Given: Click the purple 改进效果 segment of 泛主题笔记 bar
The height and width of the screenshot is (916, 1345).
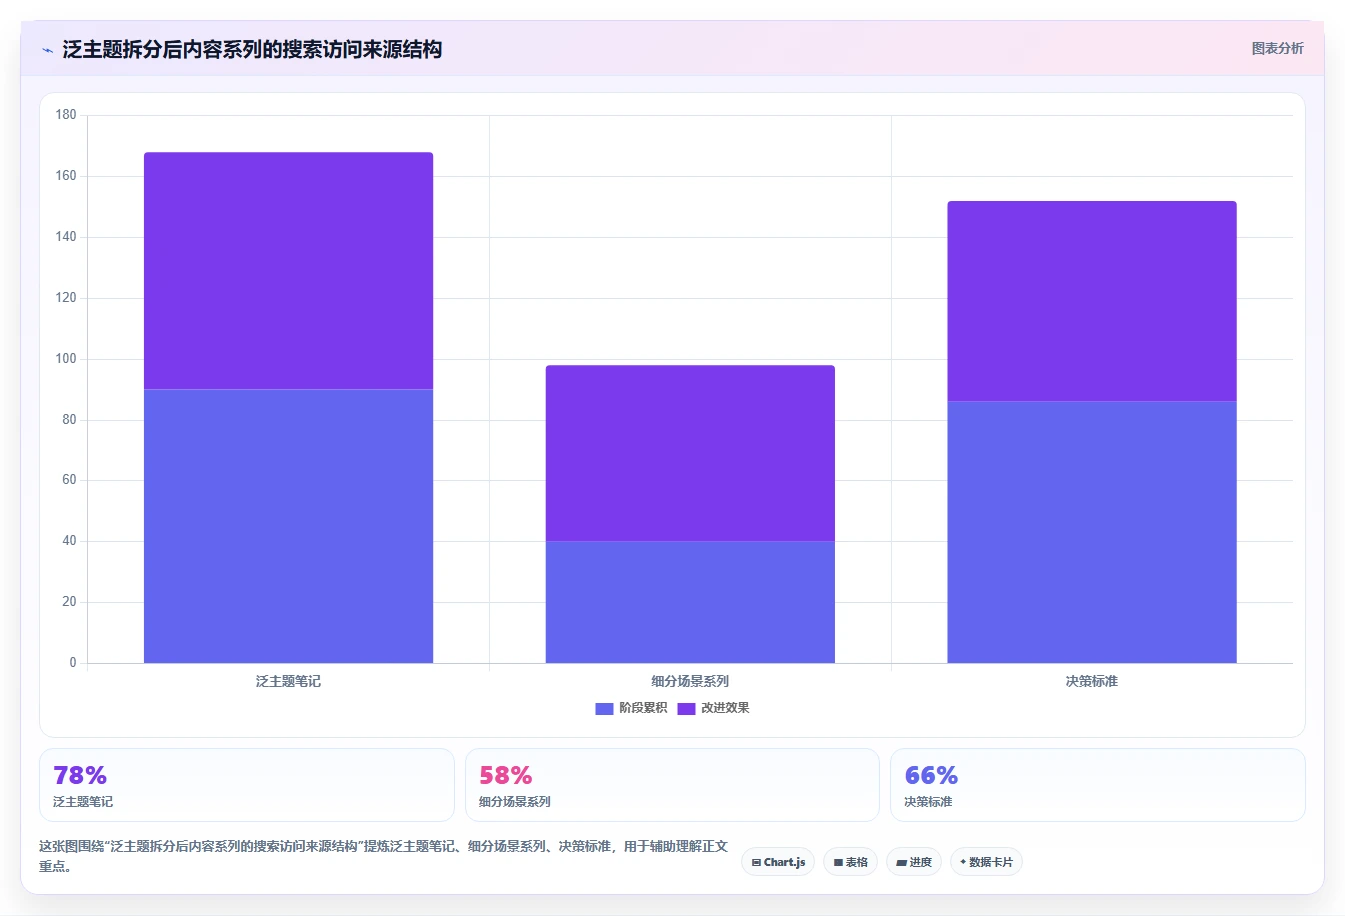Looking at the screenshot, I should click(x=288, y=271).
